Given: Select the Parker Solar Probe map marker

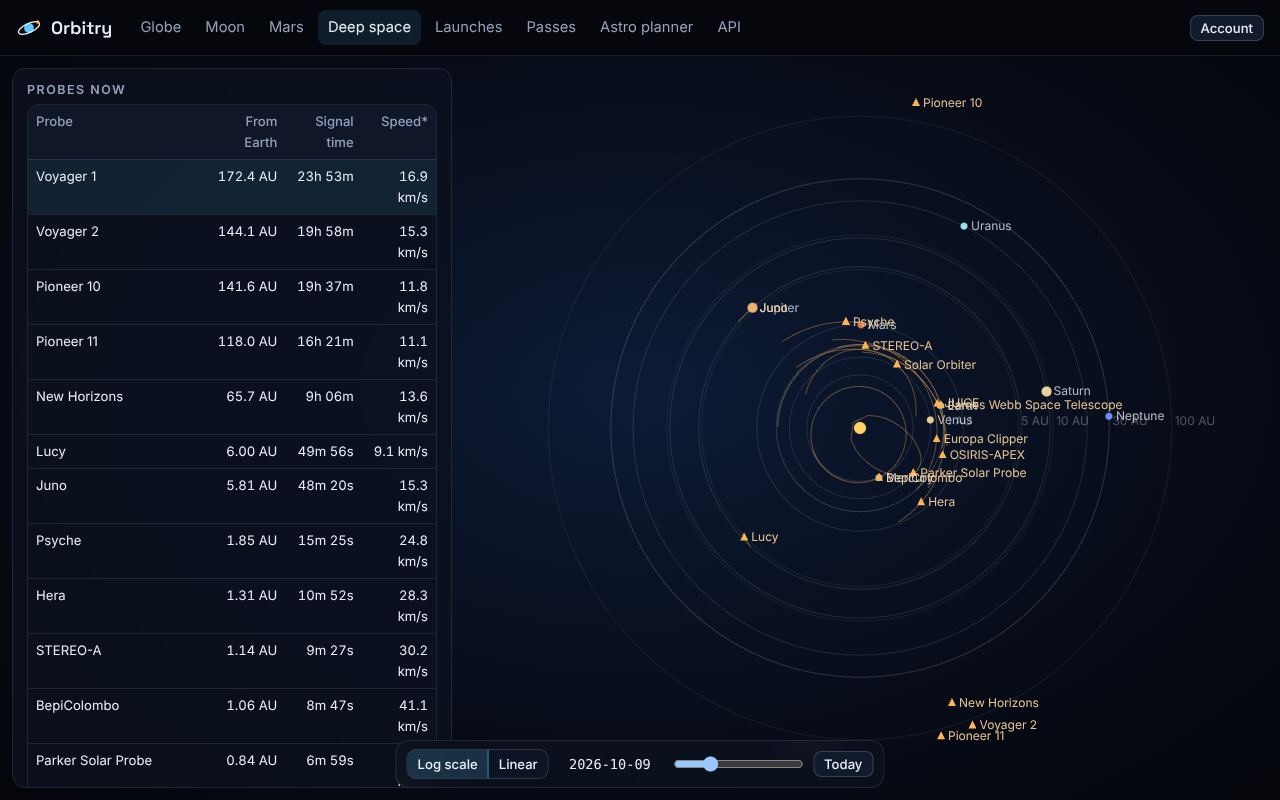Looking at the screenshot, I should 913,473.
